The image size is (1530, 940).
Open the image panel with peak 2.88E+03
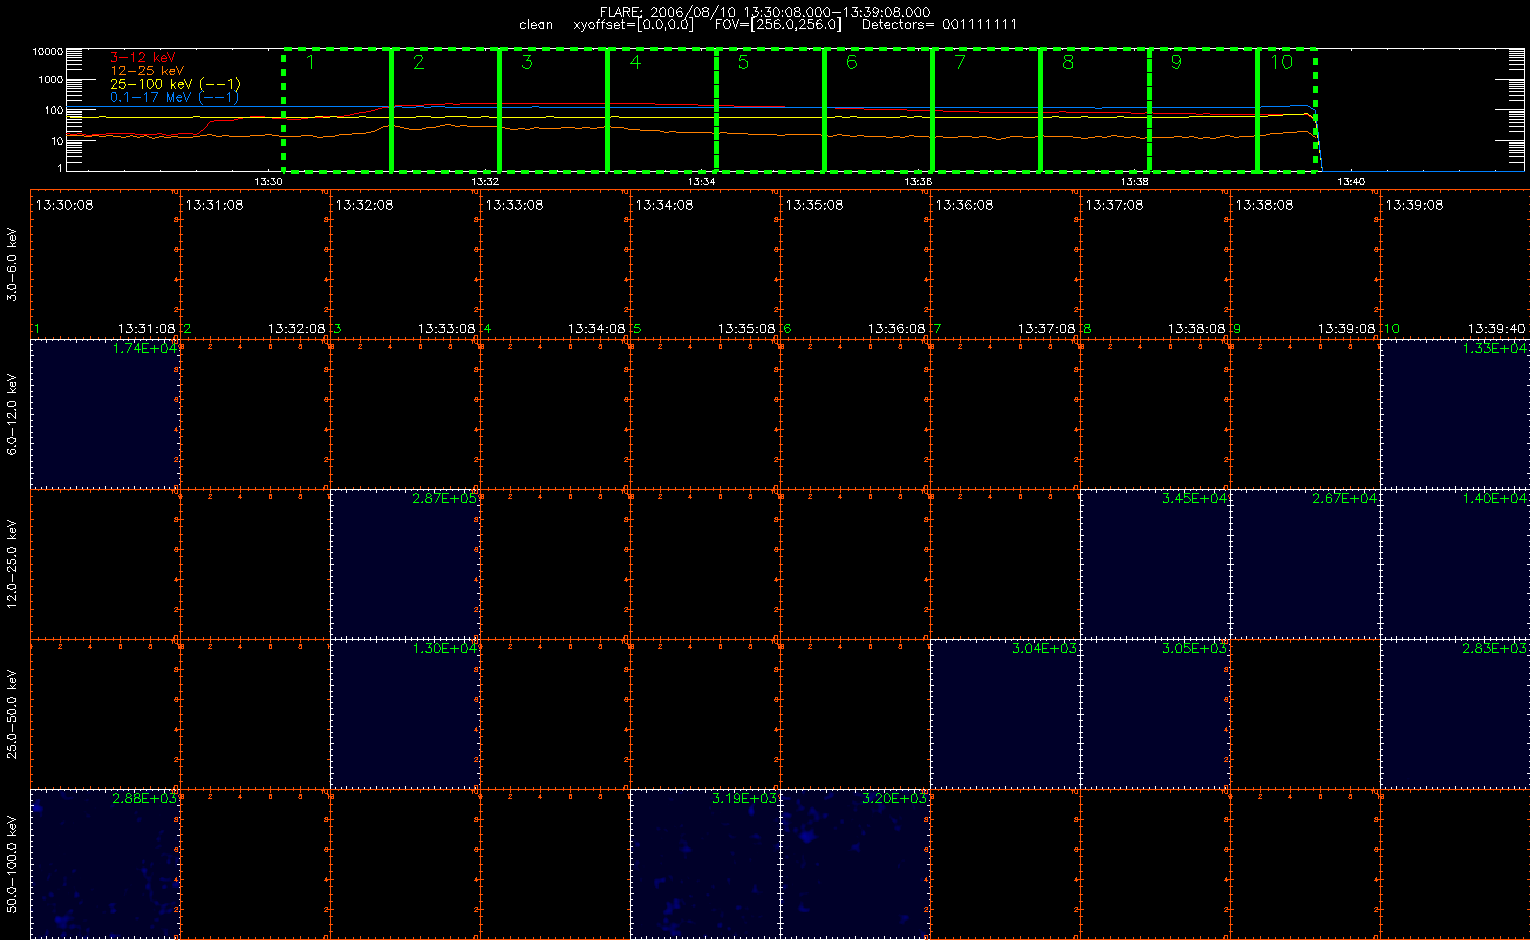tap(105, 864)
